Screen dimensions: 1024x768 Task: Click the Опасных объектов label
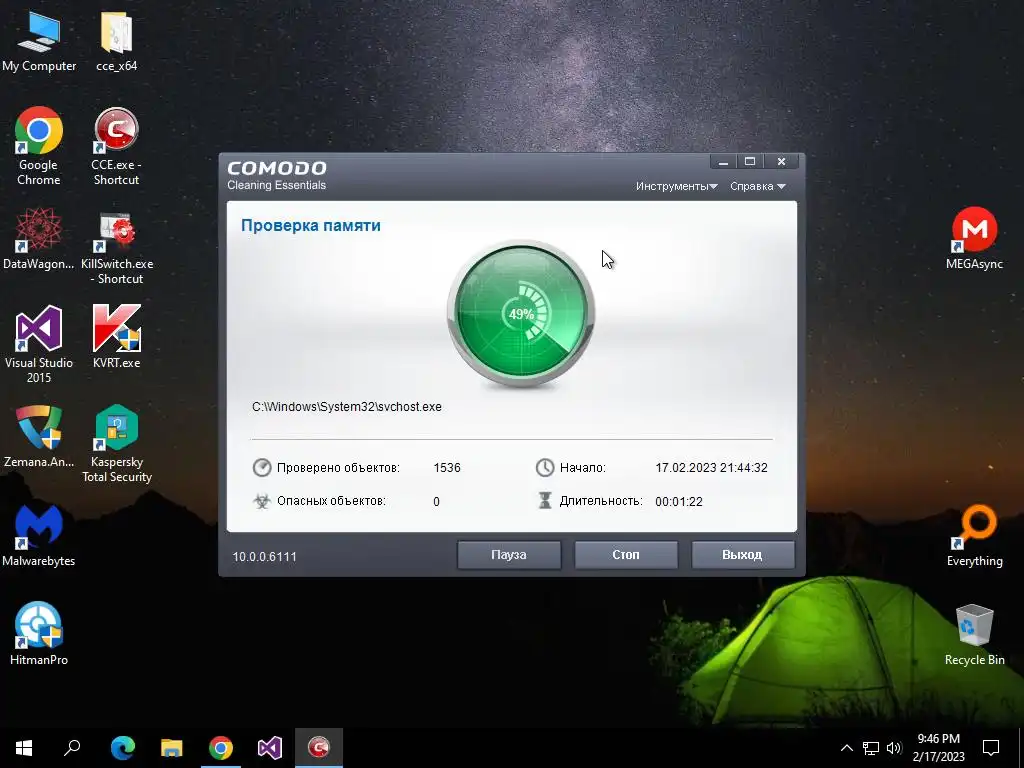[x=331, y=501]
